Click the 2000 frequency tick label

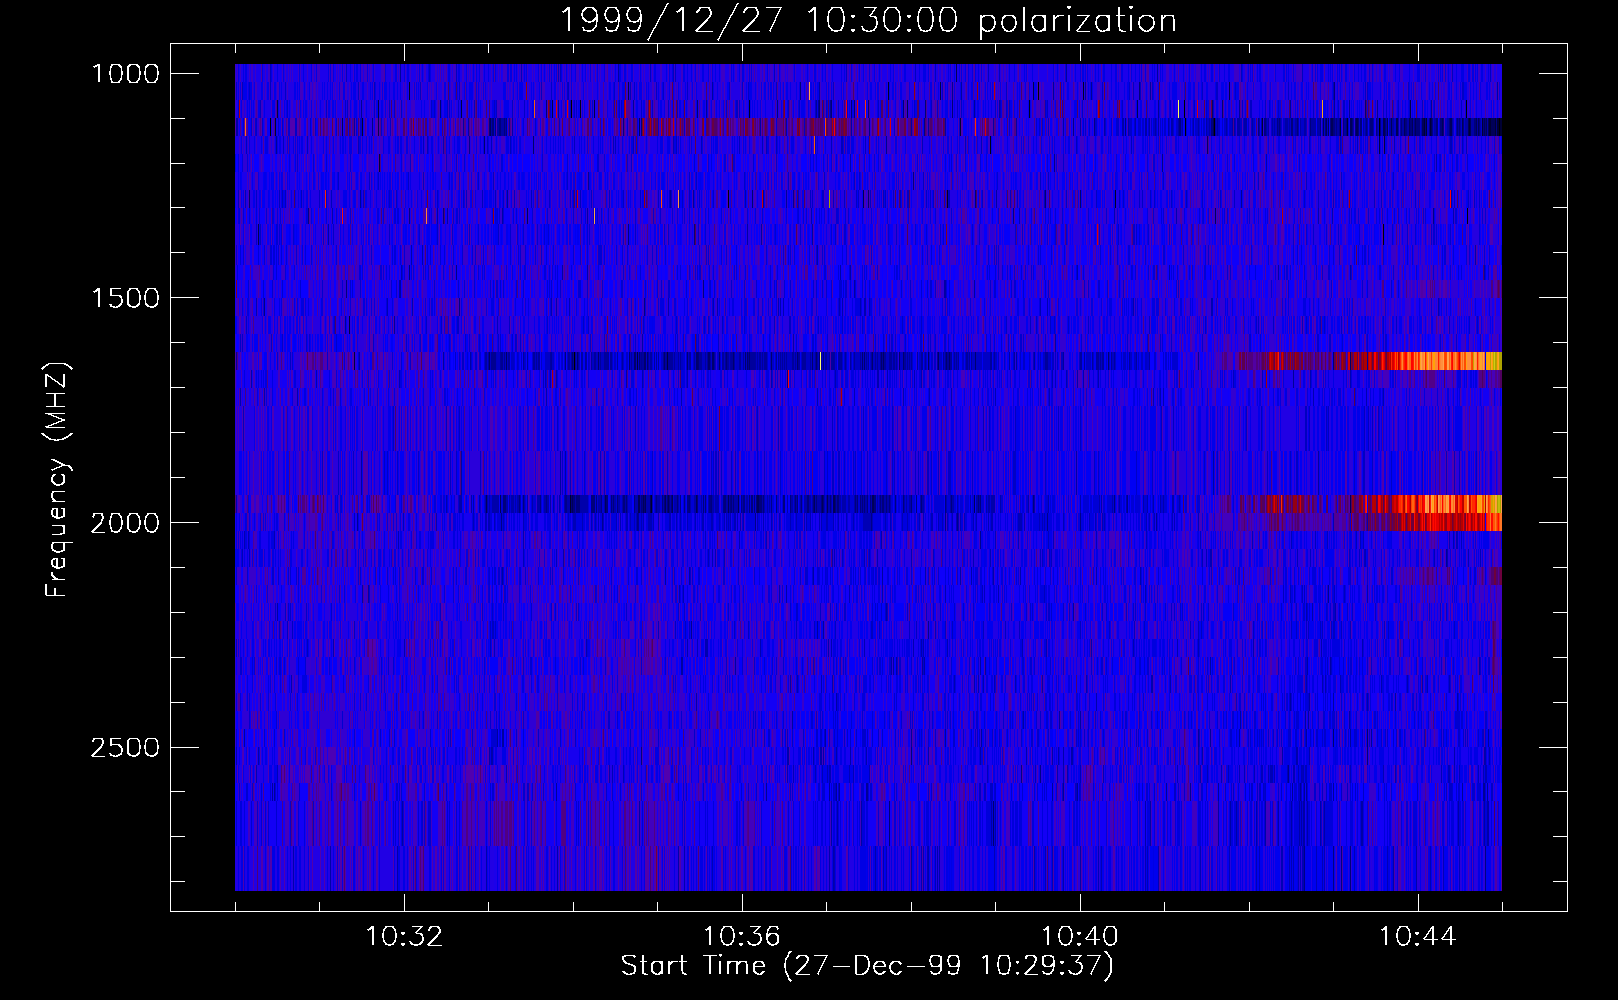pos(125,523)
